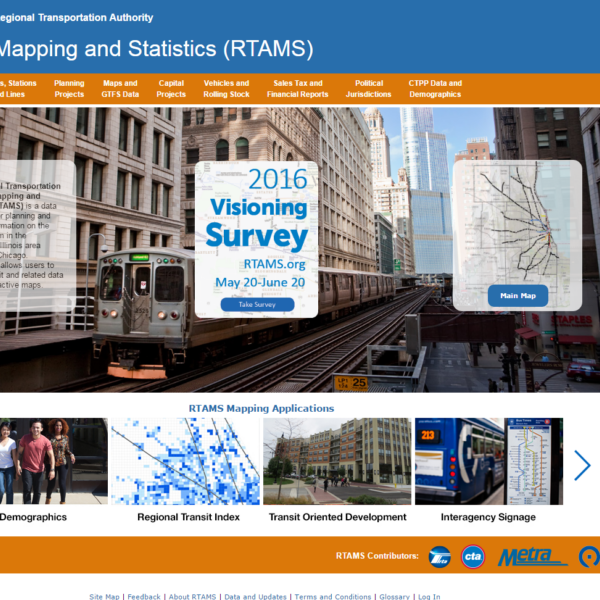Click the Take Survey button
The height and width of the screenshot is (600, 600).
(x=257, y=305)
